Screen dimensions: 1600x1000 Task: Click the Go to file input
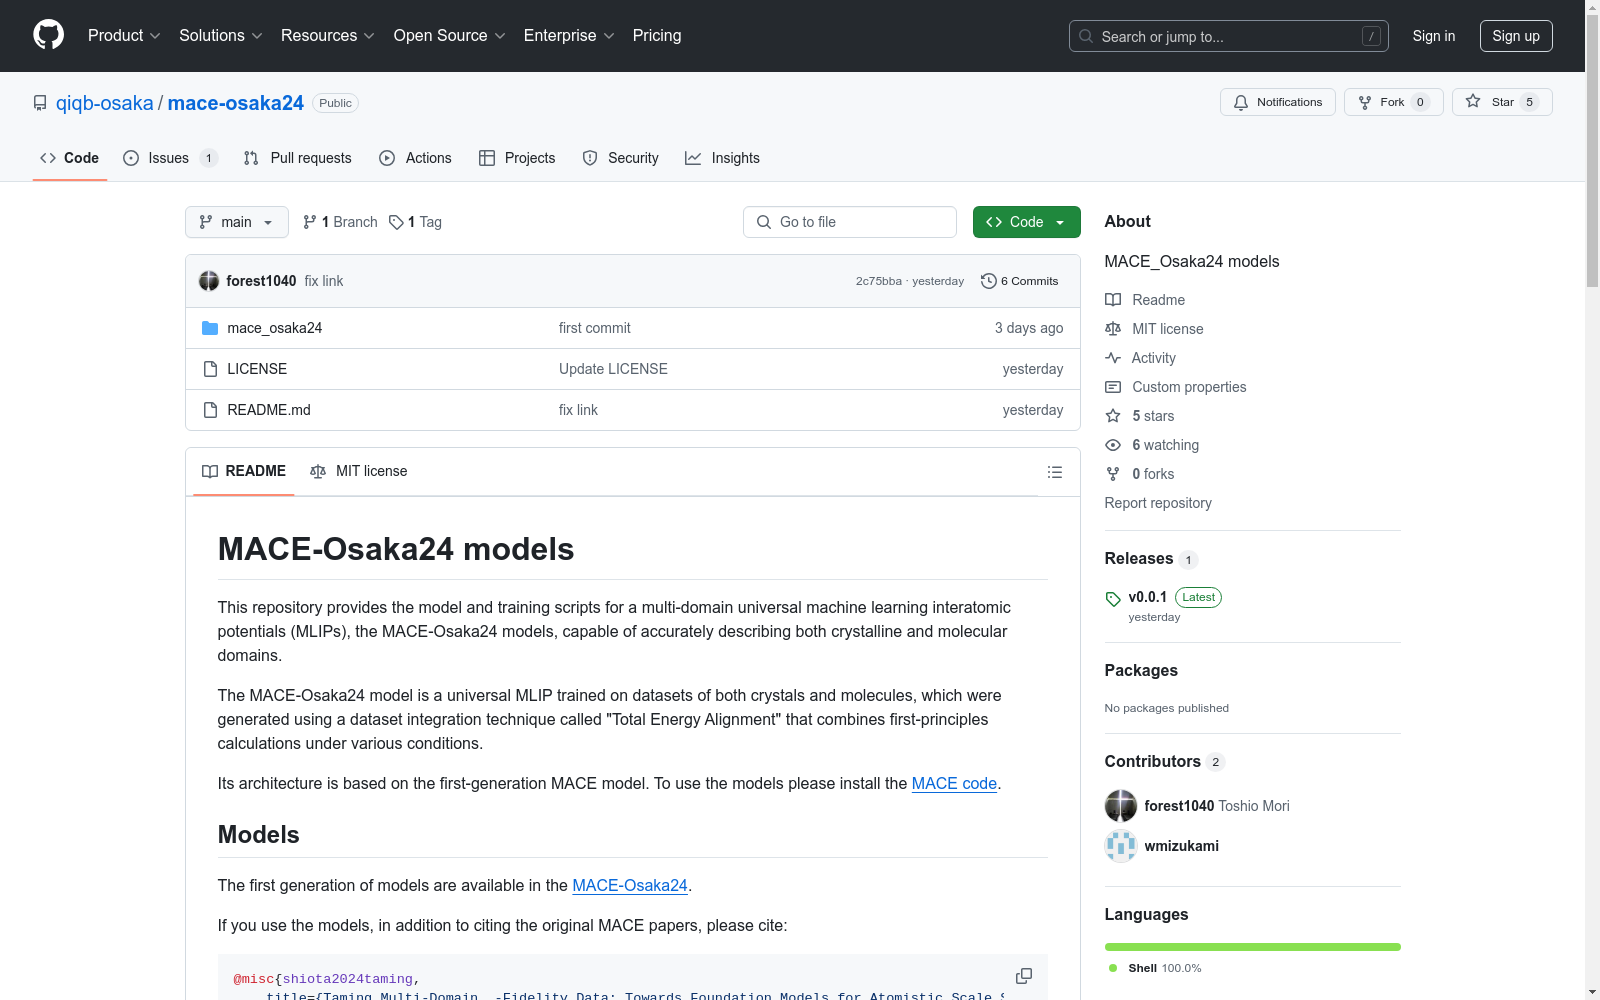pyautogui.click(x=850, y=222)
